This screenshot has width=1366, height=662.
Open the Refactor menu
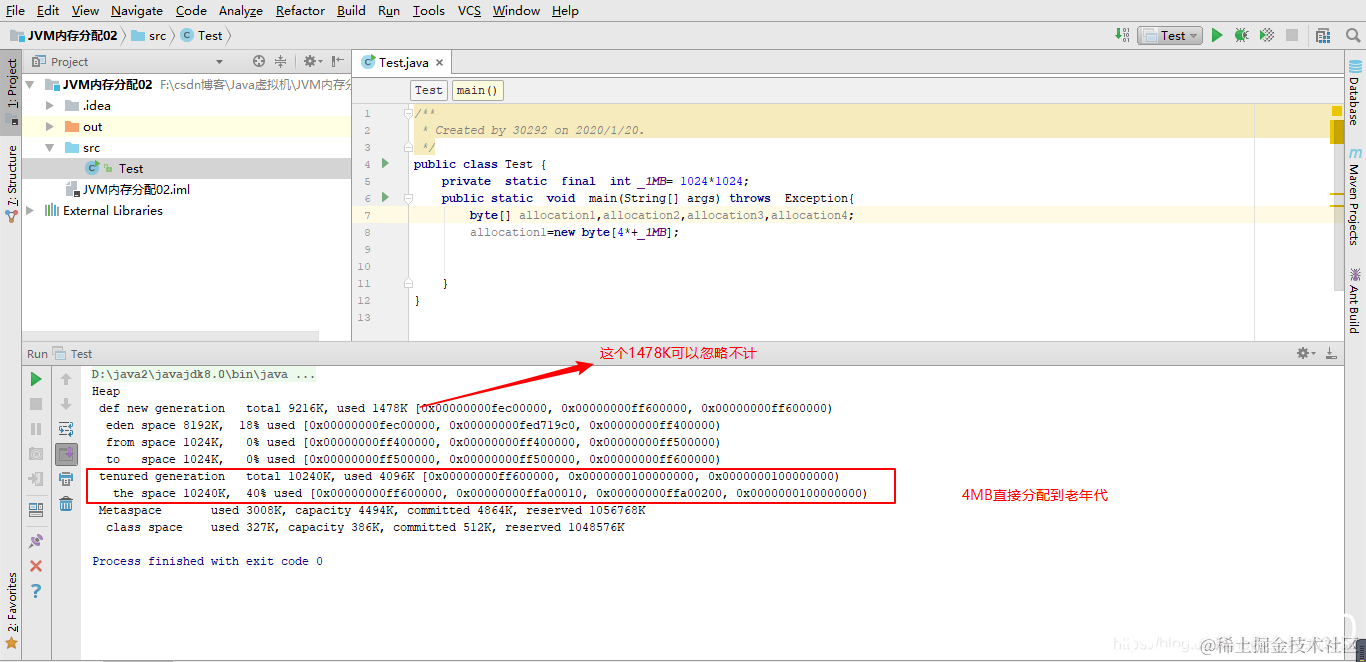(301, 10)
